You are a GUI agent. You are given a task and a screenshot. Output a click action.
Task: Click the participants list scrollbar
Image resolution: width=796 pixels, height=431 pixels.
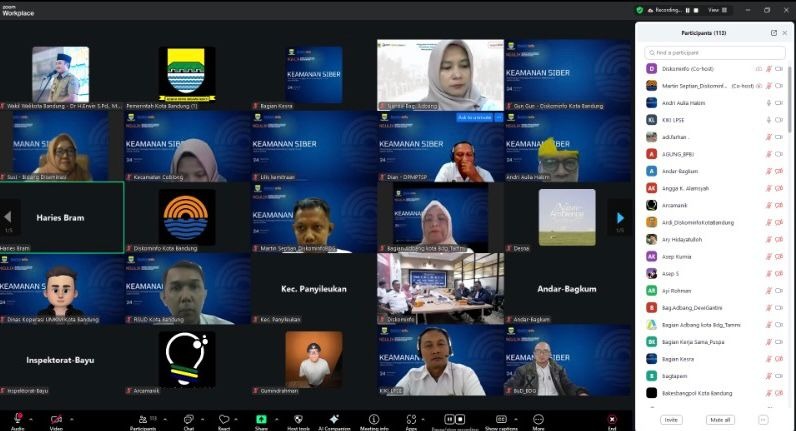[789, 99]
